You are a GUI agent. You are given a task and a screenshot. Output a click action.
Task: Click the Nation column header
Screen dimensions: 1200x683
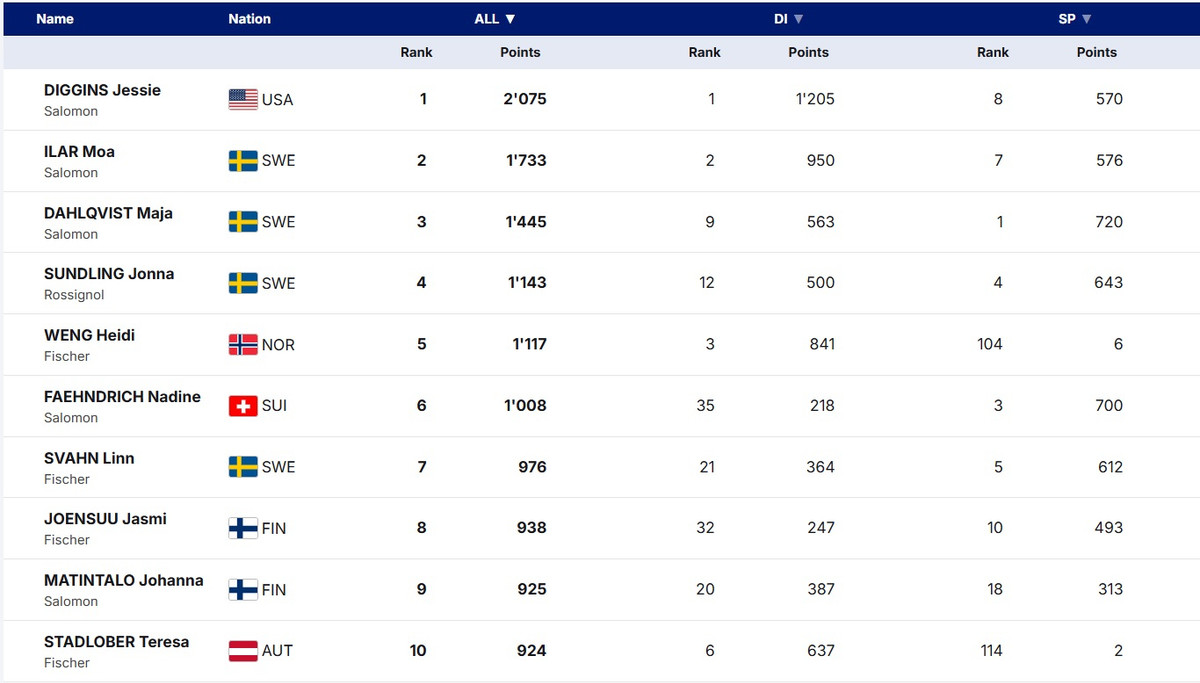(x=249, y=19)
